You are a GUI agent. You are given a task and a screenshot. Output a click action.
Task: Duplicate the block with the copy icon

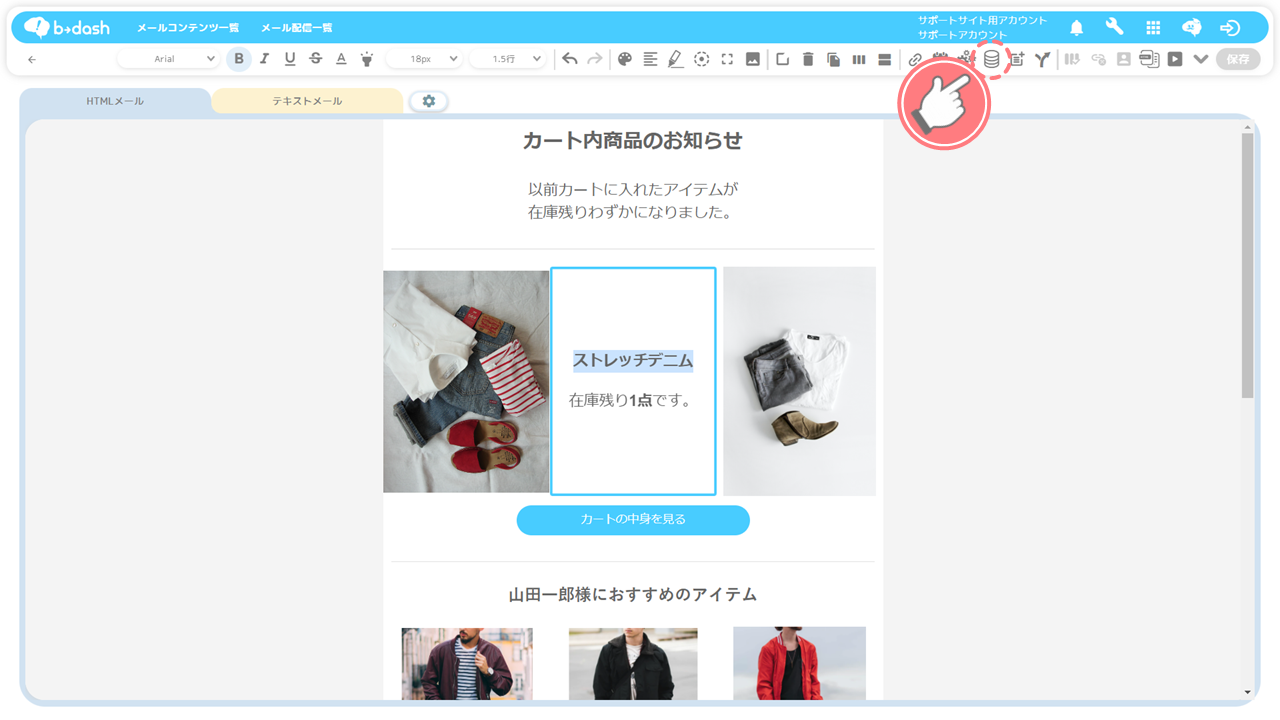(x=833, y=59)
